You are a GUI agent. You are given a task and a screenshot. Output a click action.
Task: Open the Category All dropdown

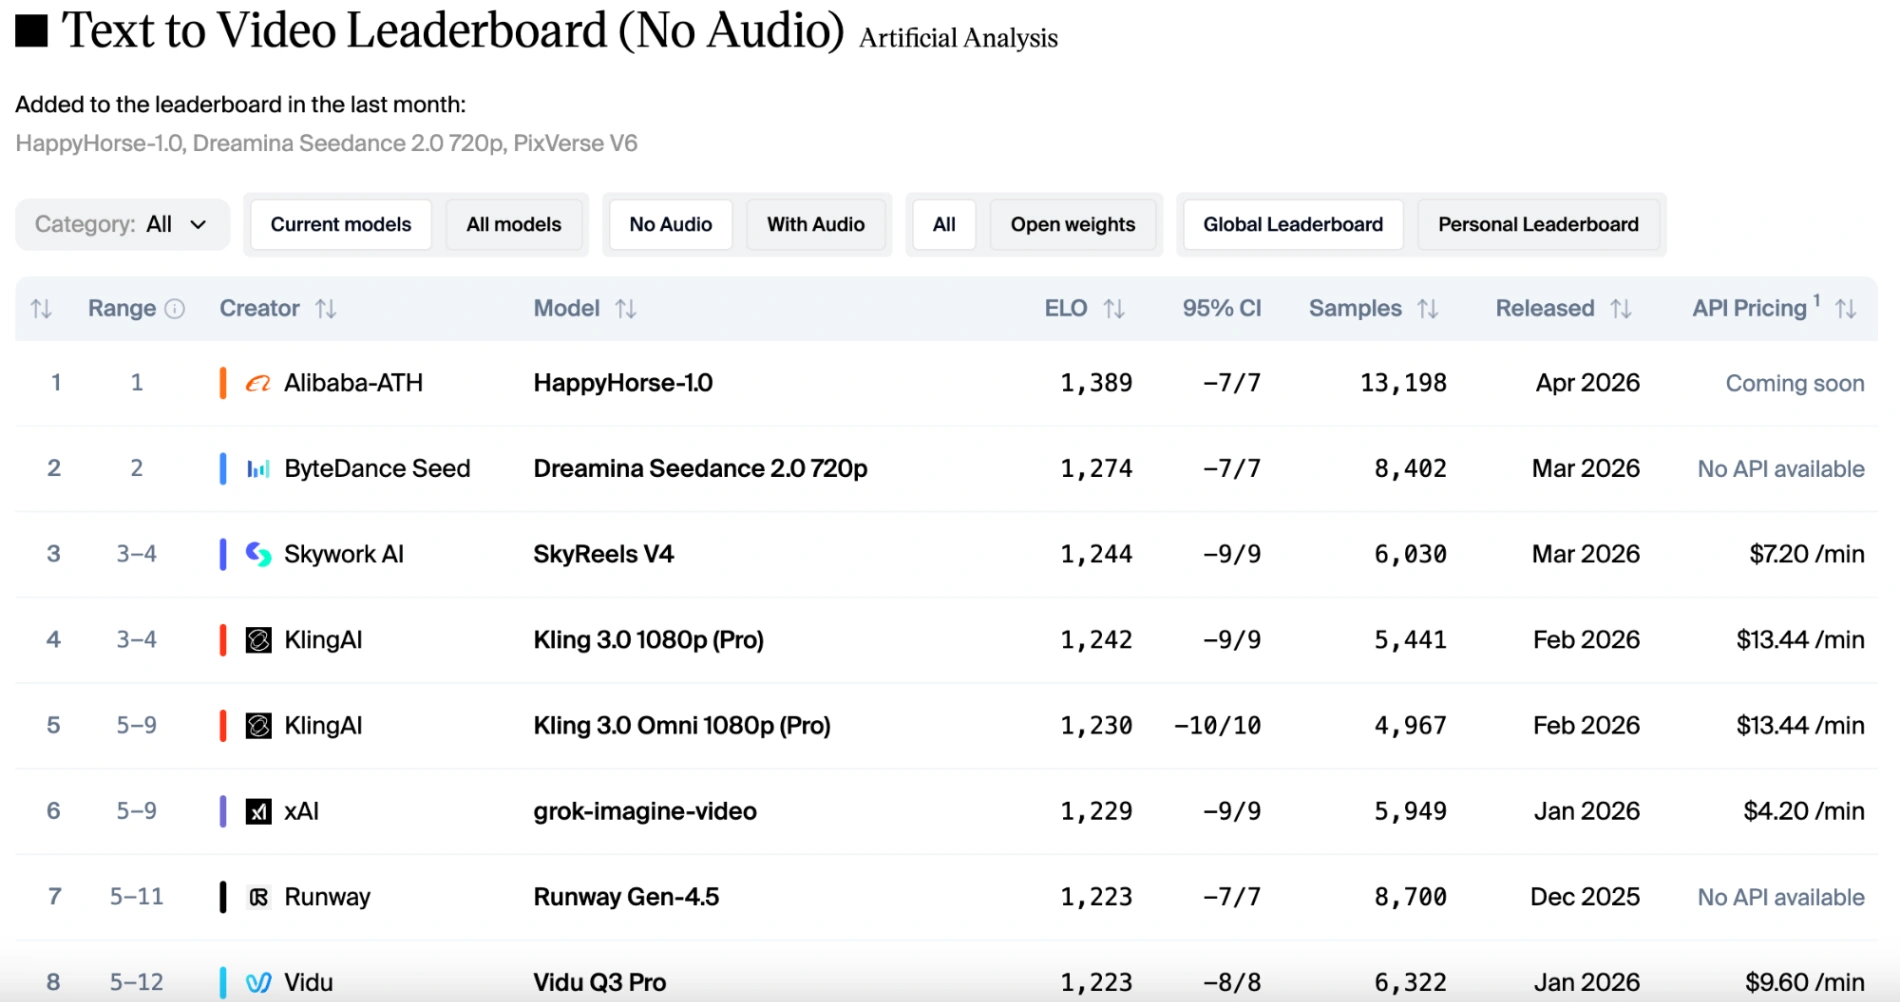click(x=122, y=225)
